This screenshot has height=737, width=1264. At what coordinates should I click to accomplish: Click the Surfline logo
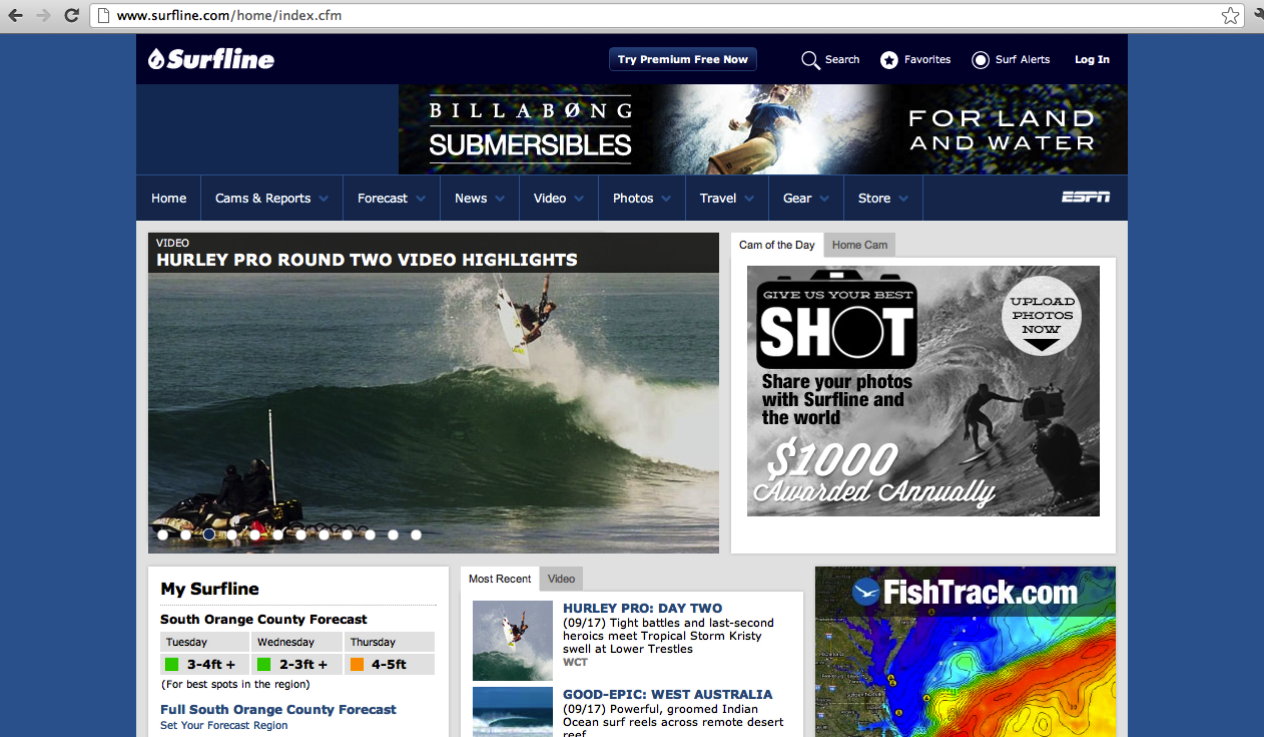[211, 59]
